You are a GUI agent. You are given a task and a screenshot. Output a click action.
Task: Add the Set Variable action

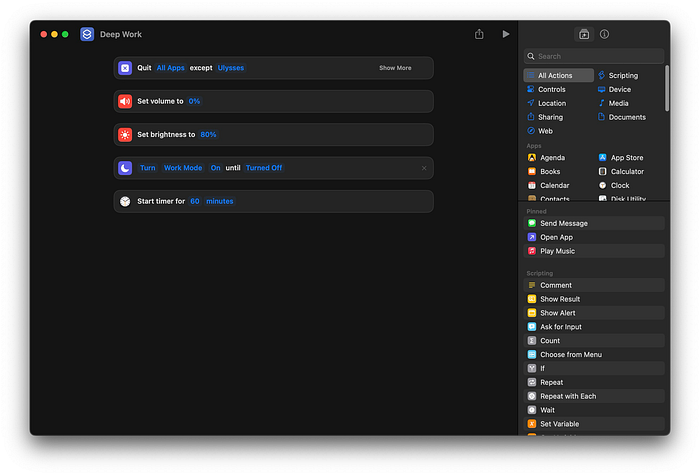click(x=594, y=424)
